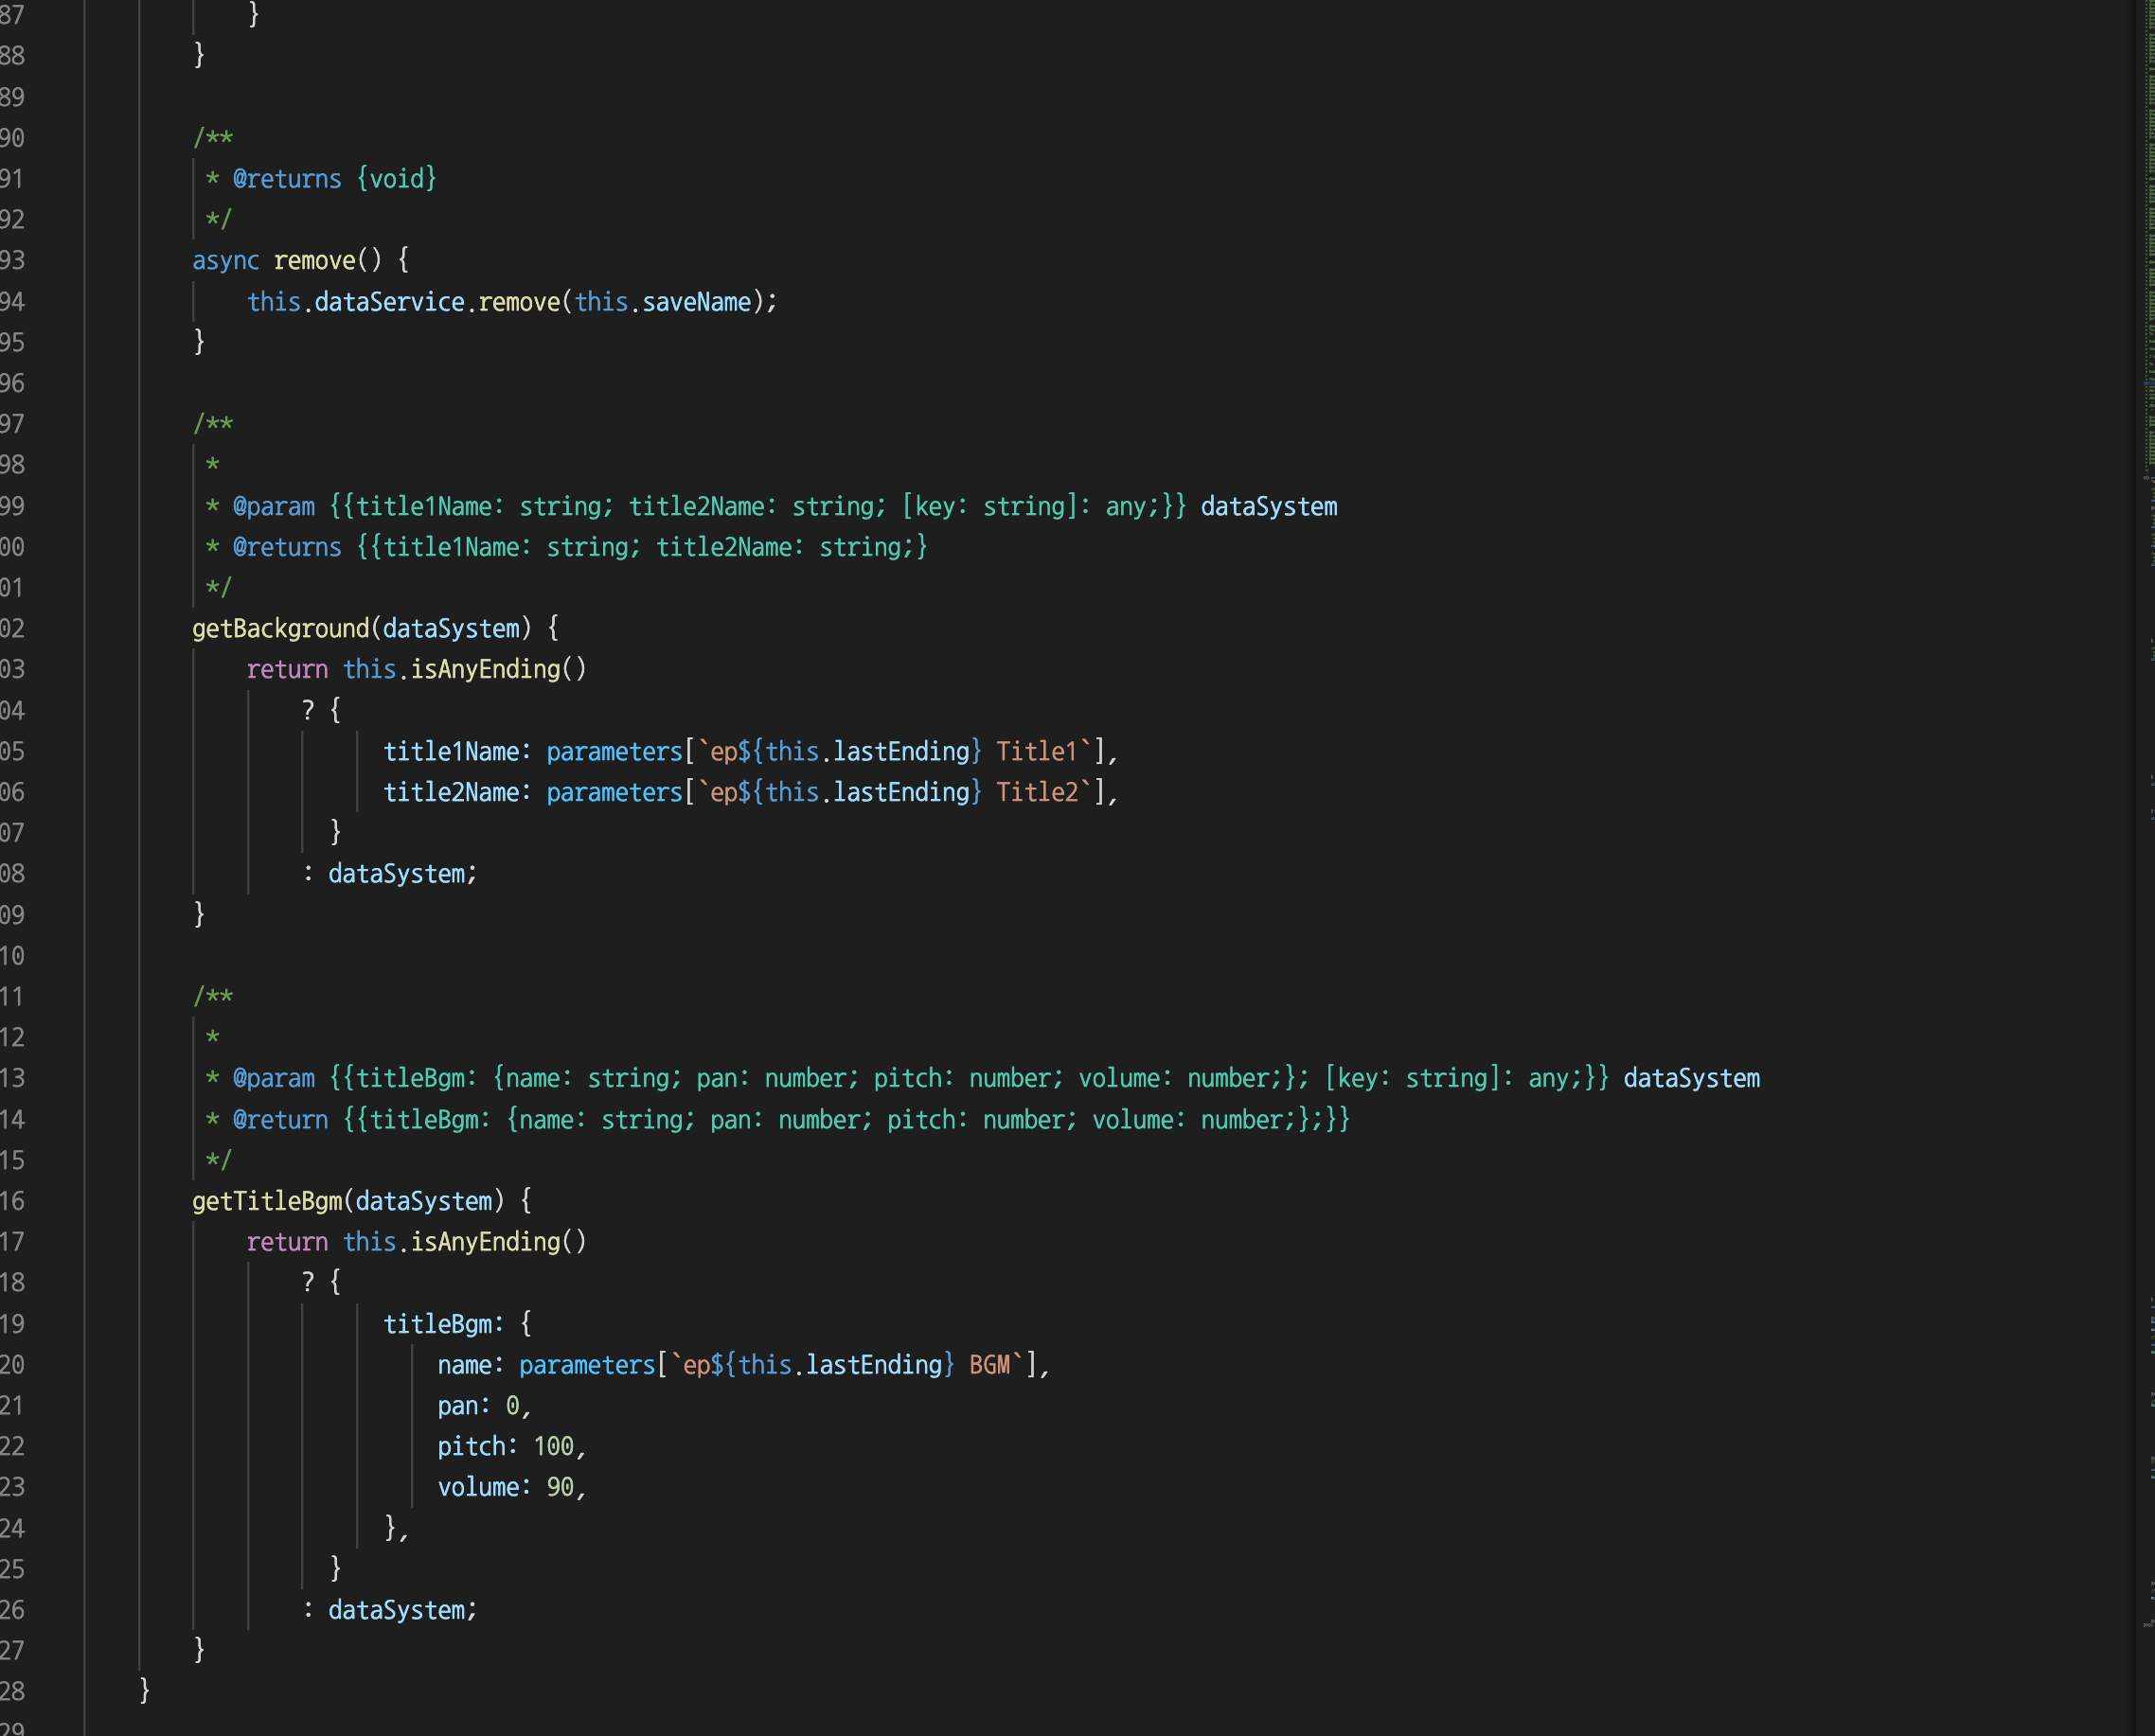This screenshot has width=2155, height=1736.
Task: Click isAnyEnding in the getTitleBgm method
Action: pos(485,1242)
